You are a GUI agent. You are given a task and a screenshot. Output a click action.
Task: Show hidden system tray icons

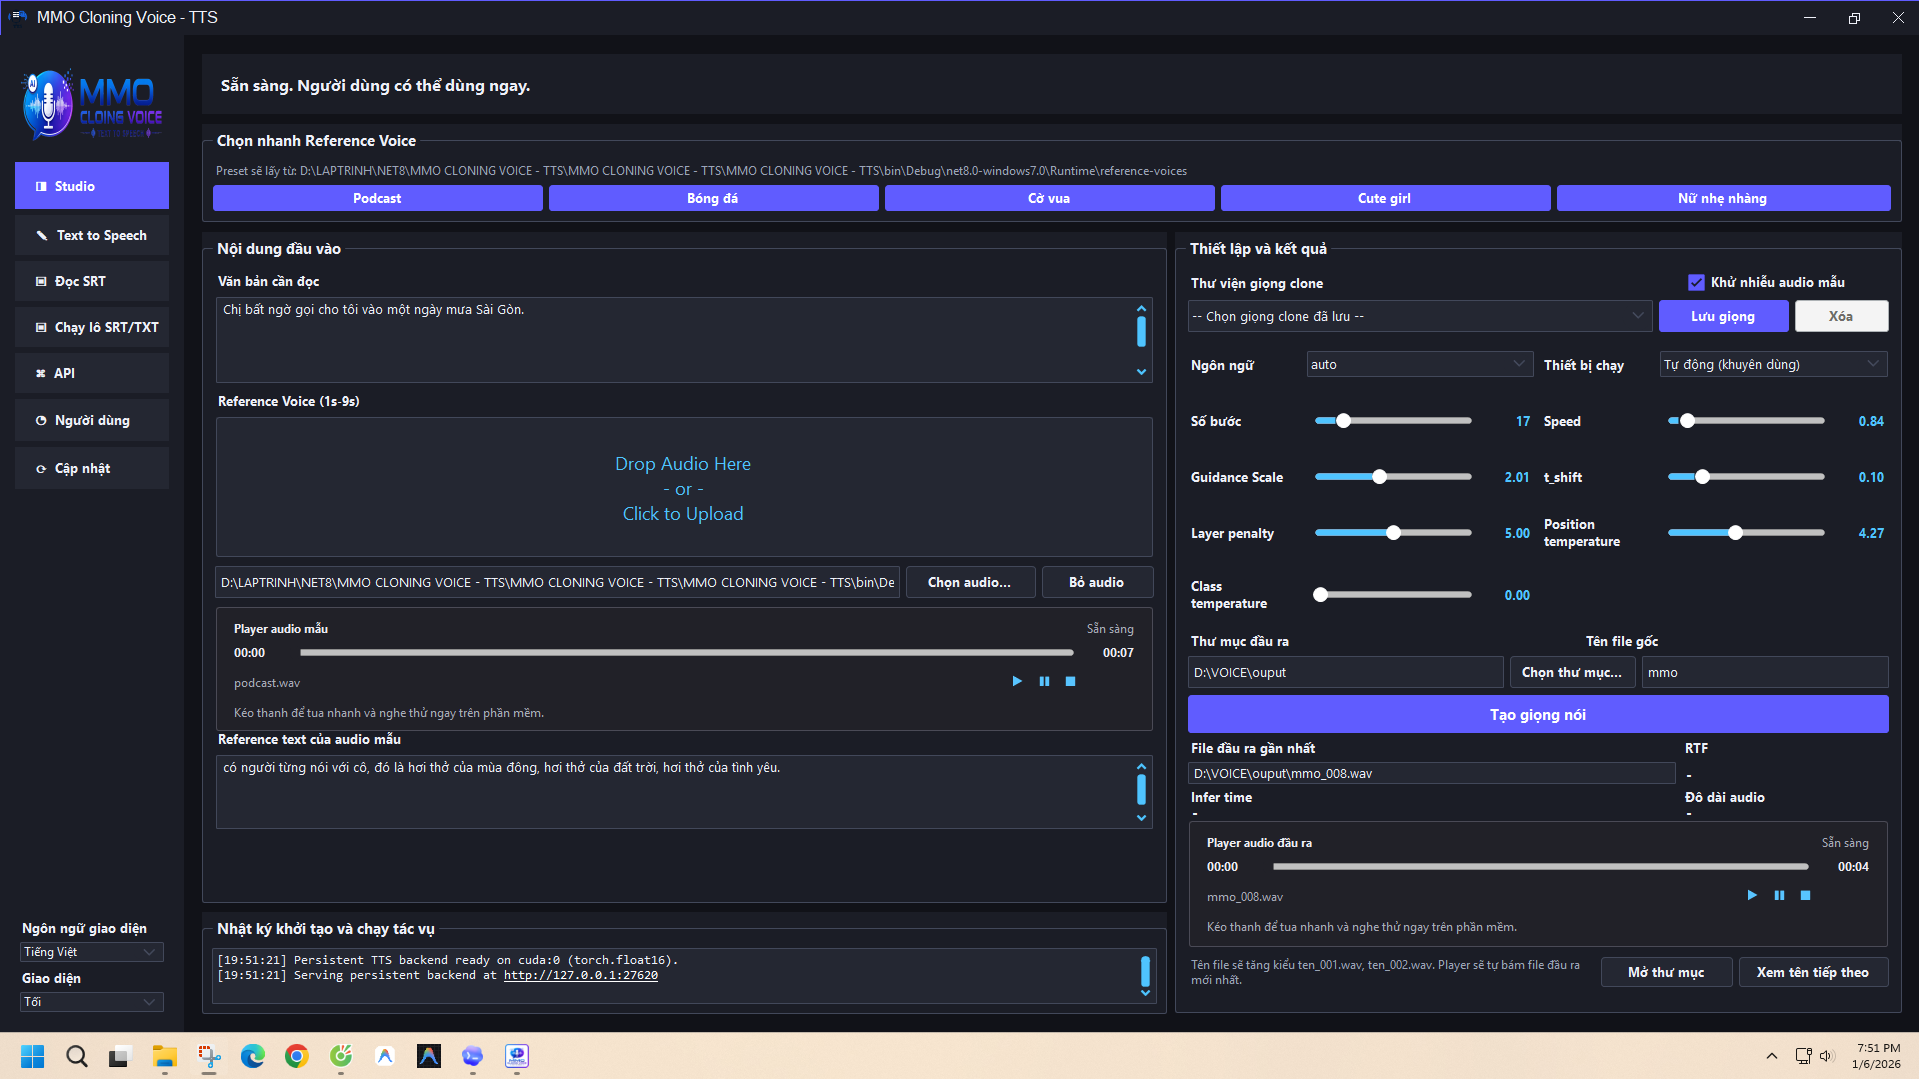click(x=1771, y=1056)
